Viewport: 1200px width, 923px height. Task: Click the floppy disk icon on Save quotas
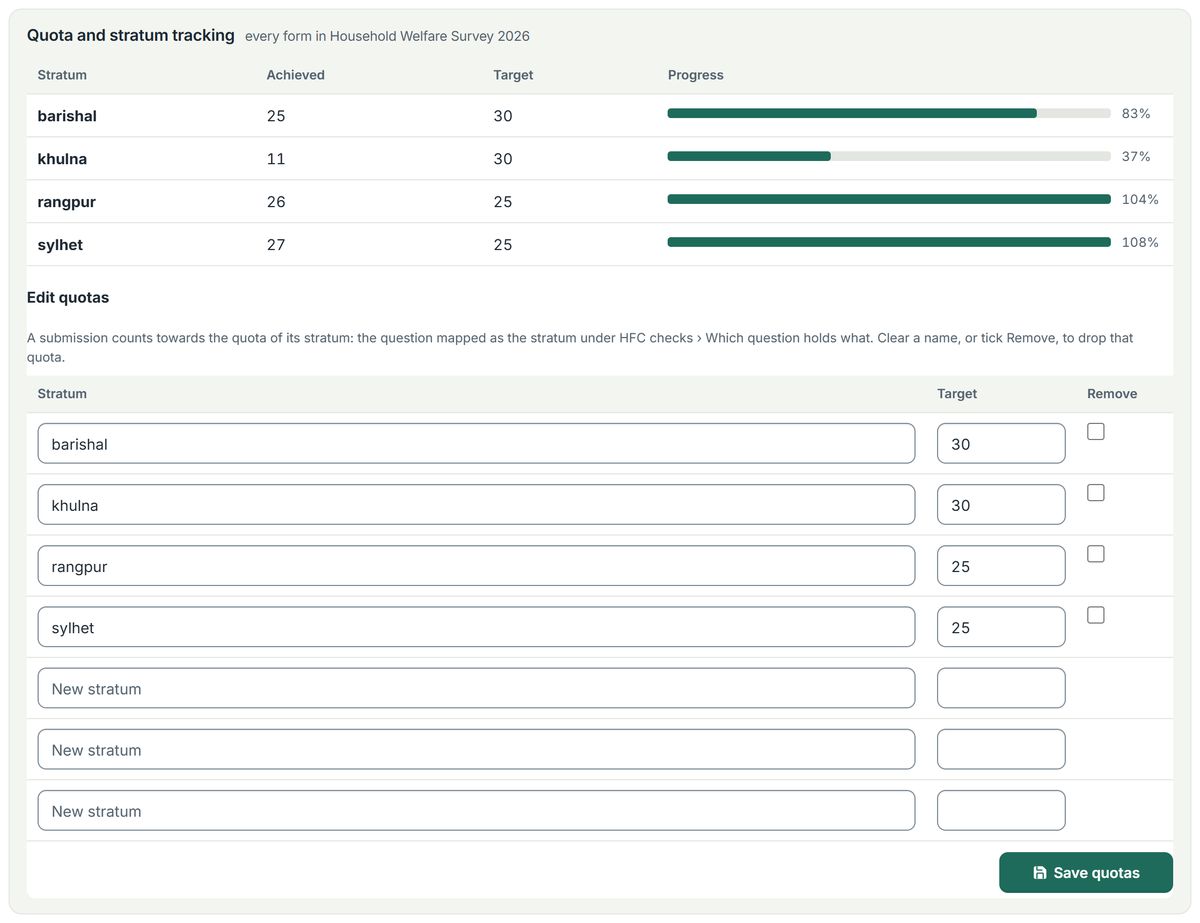pos(1040,873)
